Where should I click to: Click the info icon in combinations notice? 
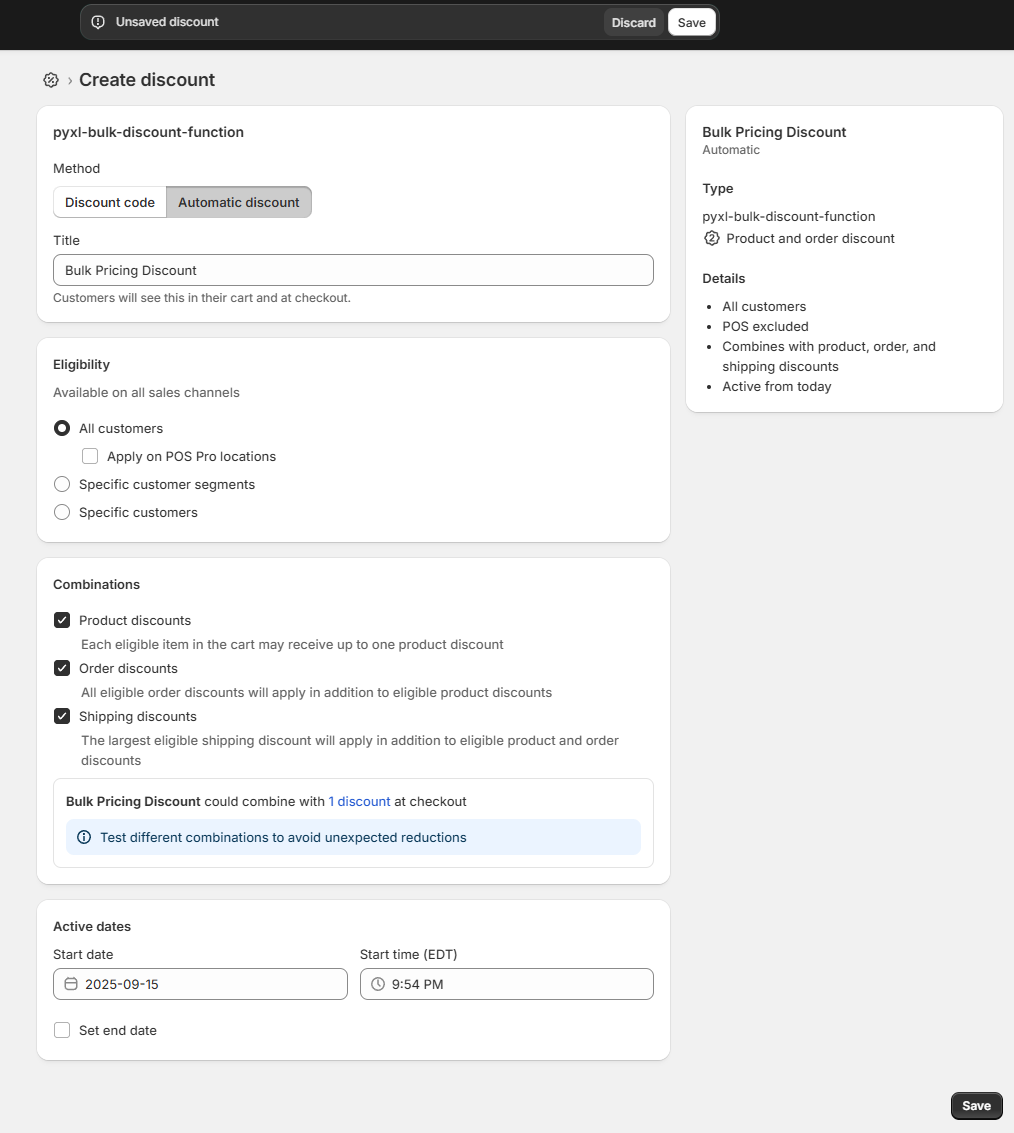[x=84, y=837]
